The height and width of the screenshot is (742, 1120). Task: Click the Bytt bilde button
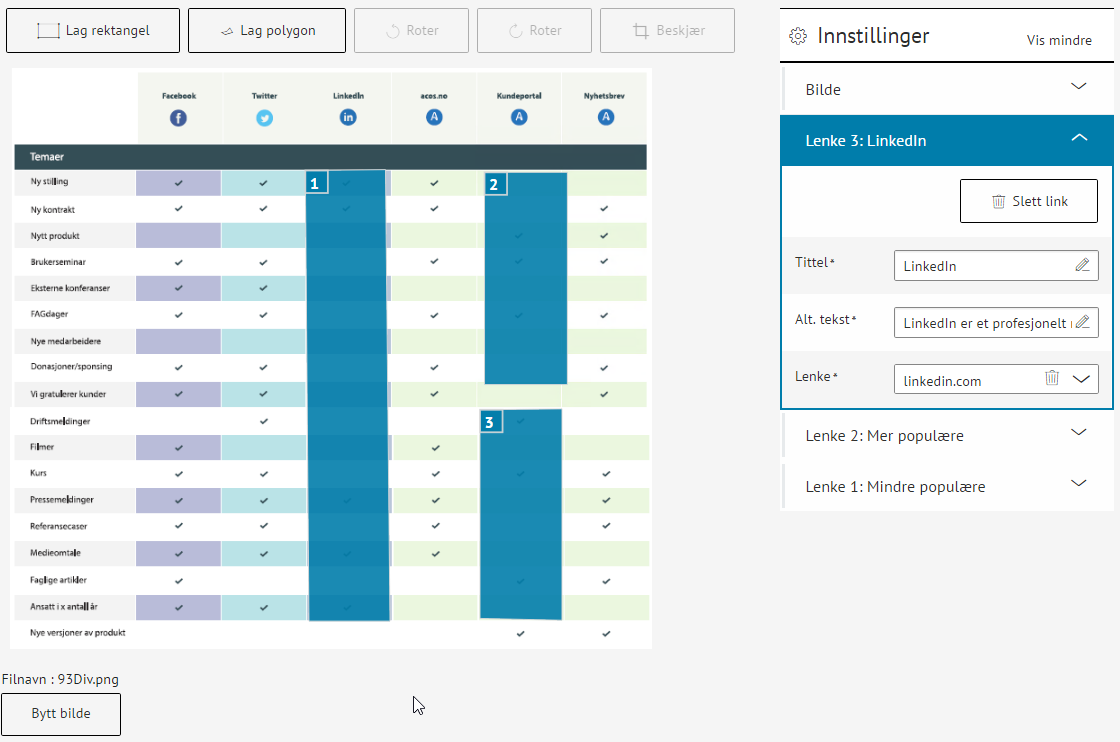click(x=61, y=714)
